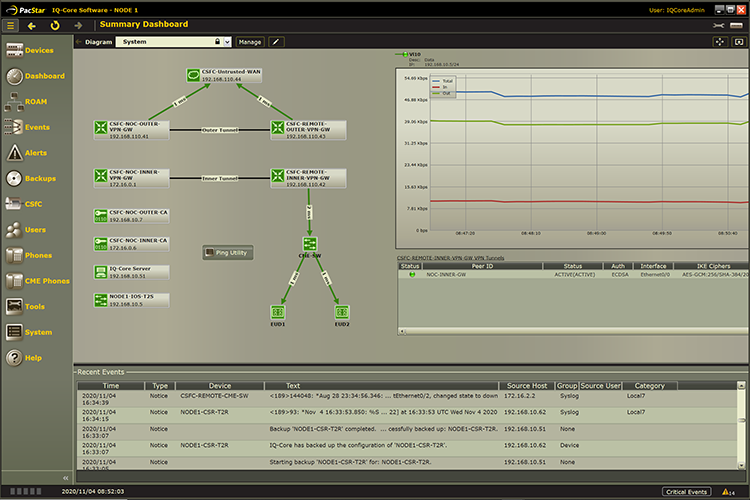
Task: Select the CSFC-REMOTE-INNER-VPN-GW node
Action: (x=308, y=178)
